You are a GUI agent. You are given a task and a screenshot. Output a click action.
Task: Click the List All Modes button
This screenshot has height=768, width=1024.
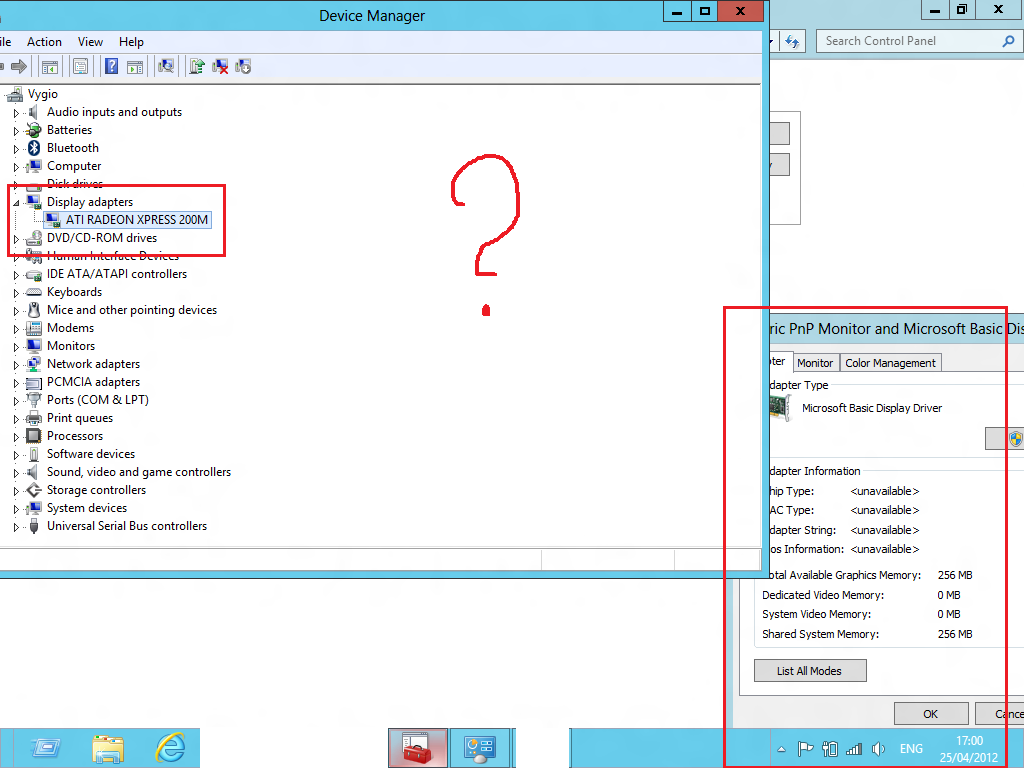click(x=810, y=671)
